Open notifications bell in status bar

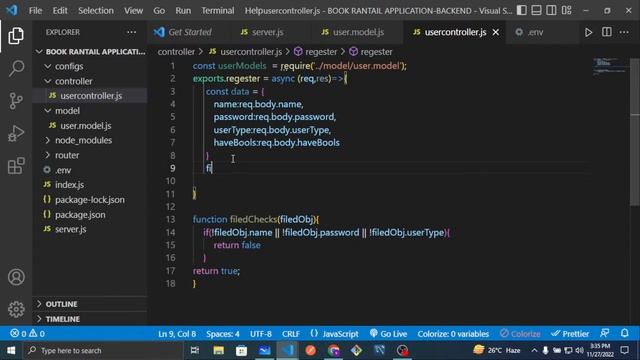[624, 333]
